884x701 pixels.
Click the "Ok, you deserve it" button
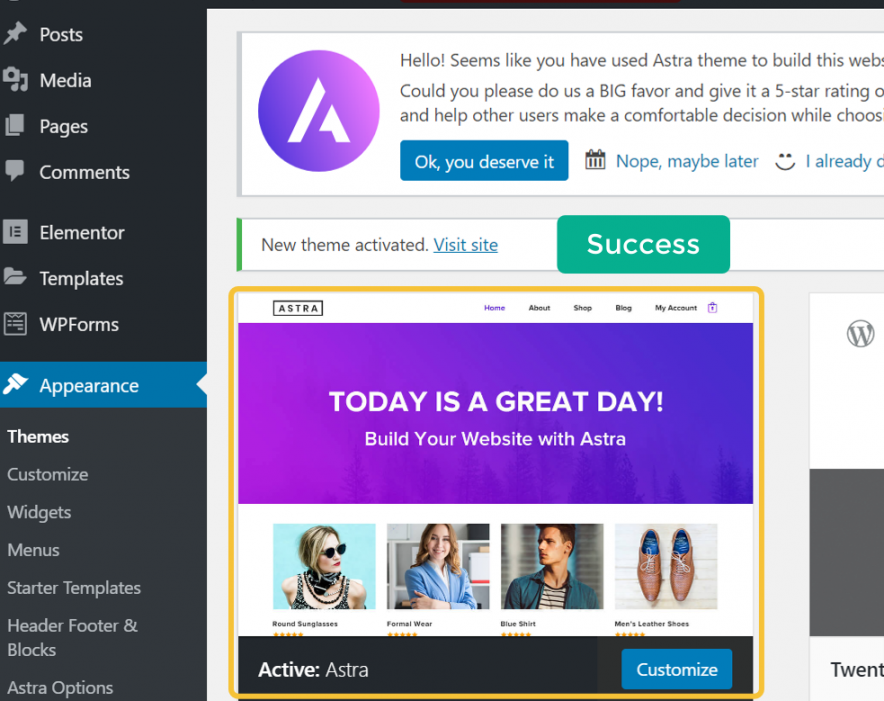(x=484, y=161)
